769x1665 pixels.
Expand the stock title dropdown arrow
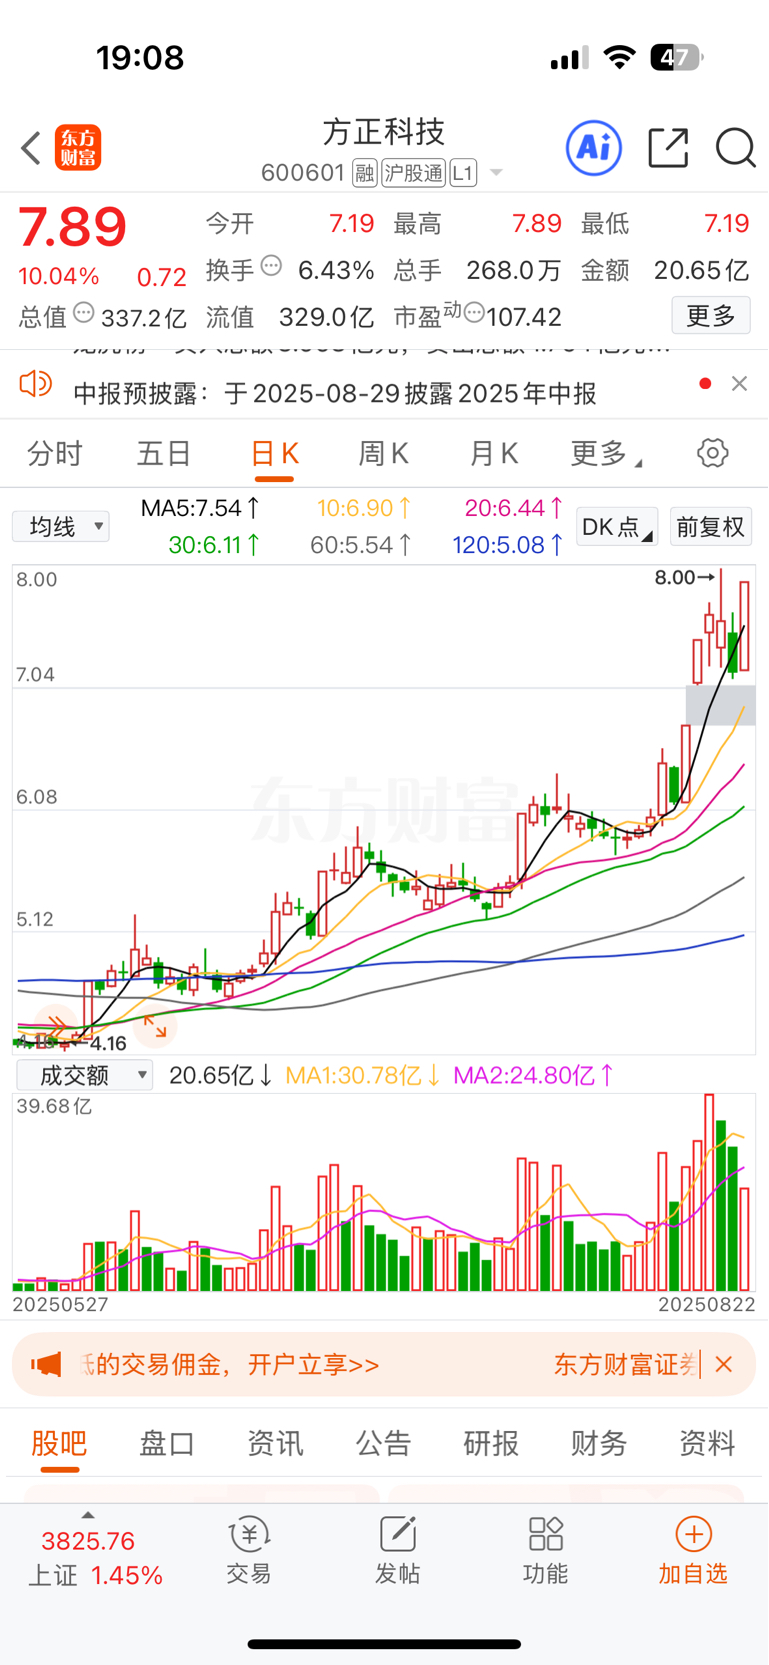coord(495,174)
